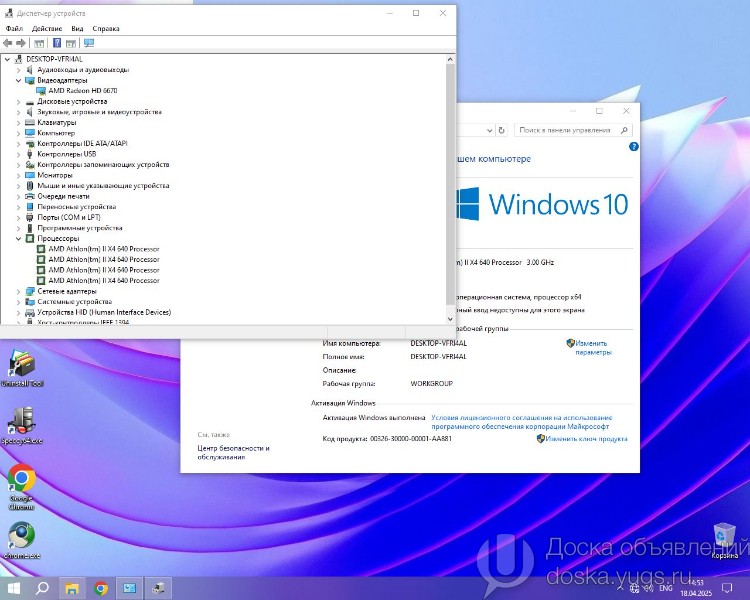Image resolution: width=750 pixels, height=600 pixels.
Task: Click the WORKGROUP value text
Action: [x=431, y=384]
